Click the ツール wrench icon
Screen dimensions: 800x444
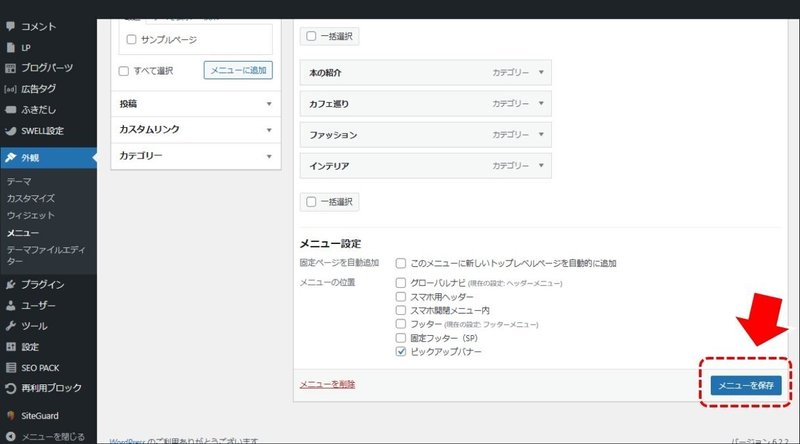(10, 326)
